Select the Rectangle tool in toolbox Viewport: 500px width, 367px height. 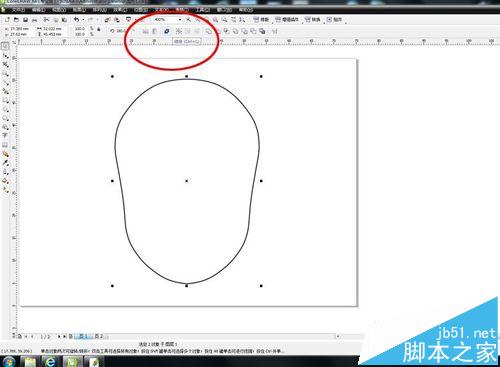(x=5, y=100)
